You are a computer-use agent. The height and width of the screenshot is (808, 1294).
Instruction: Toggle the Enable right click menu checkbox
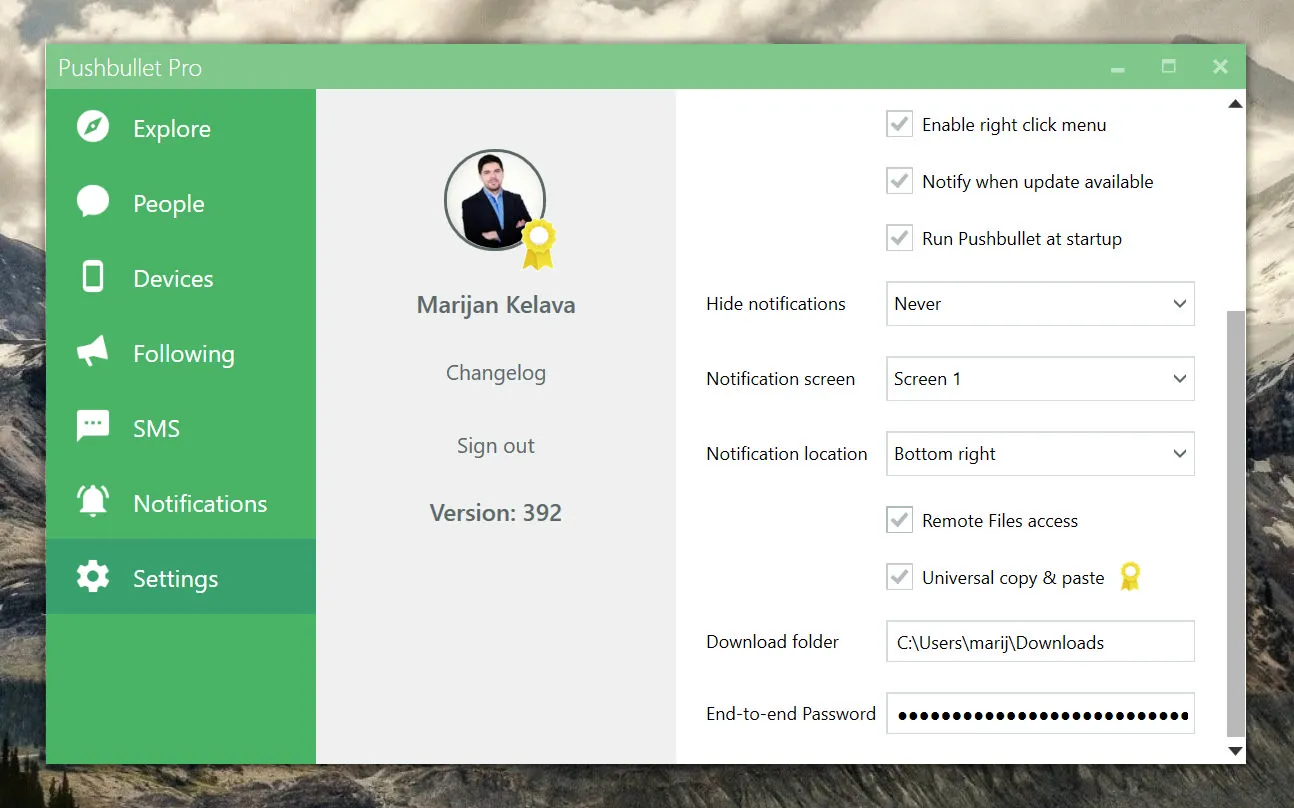899,124
